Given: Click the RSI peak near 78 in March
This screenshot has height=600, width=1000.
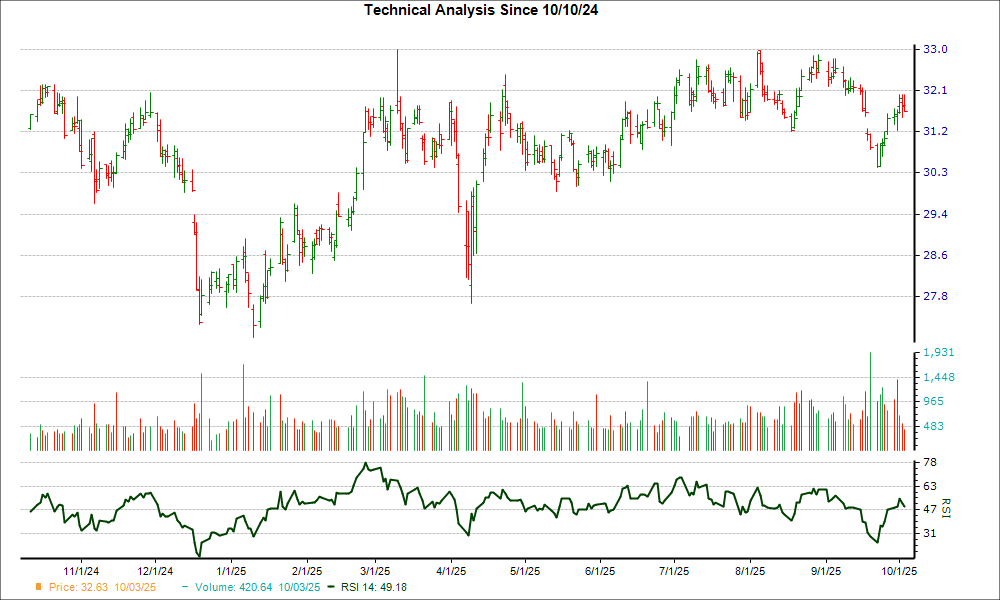Looking at the screenshot, I should pos(367,463).
